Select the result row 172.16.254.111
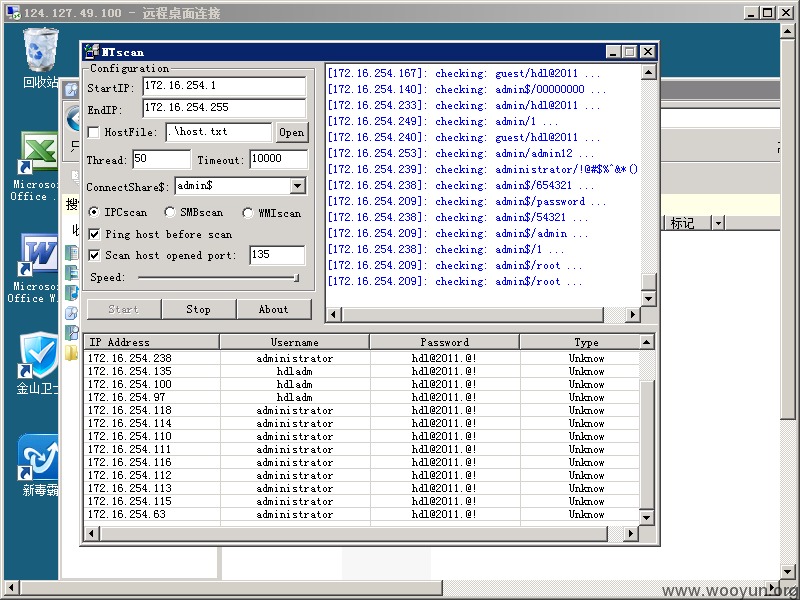Screen dimensions: 800x600 point(362,449)
